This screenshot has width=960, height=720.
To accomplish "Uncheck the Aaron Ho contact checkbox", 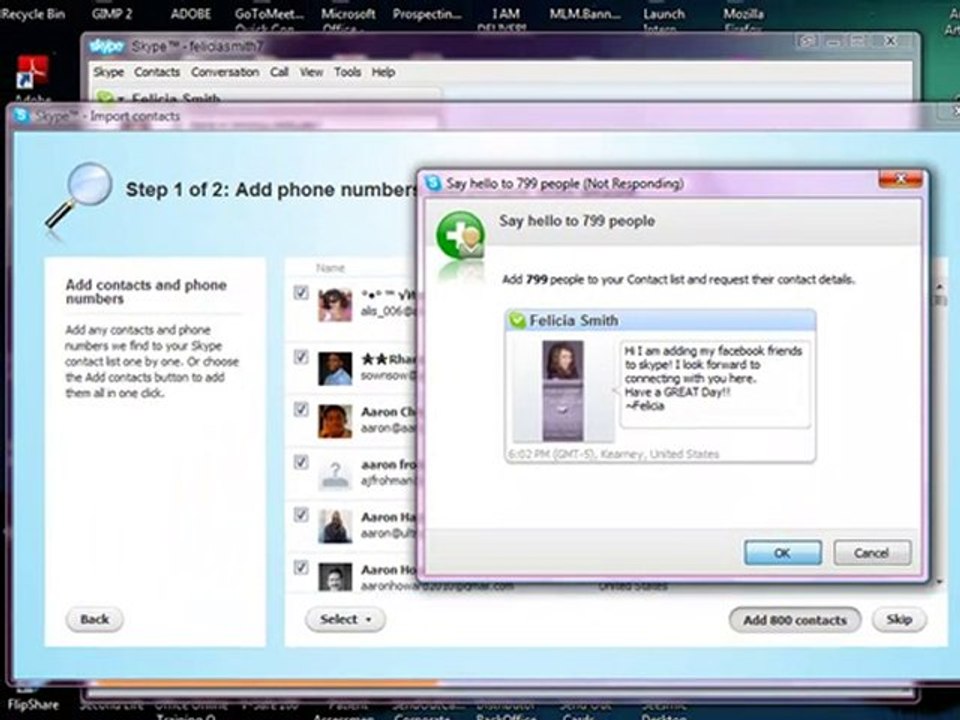I will (x=301, y=567).
